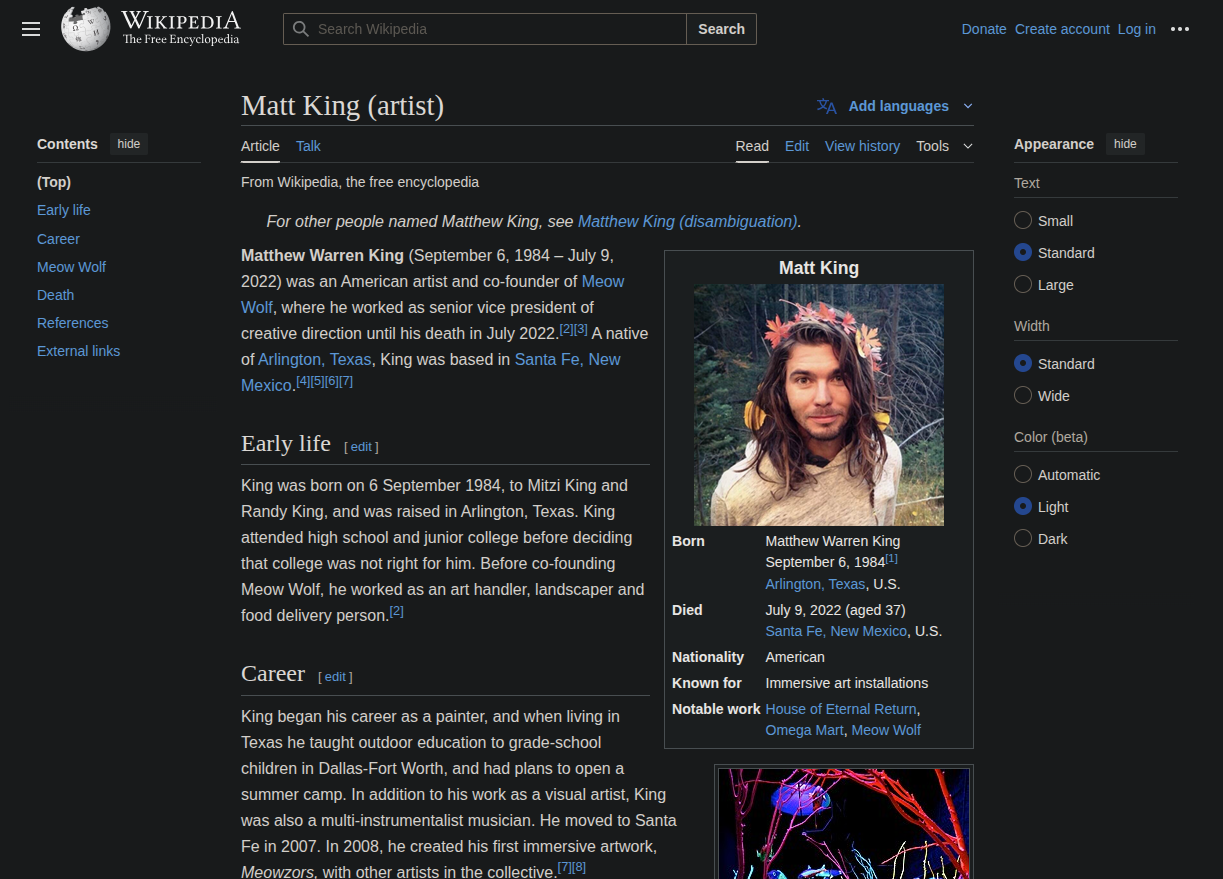Hide the Appearance panel
This screenshot has width=1223, height=879.
click(x=1125, y=144)
